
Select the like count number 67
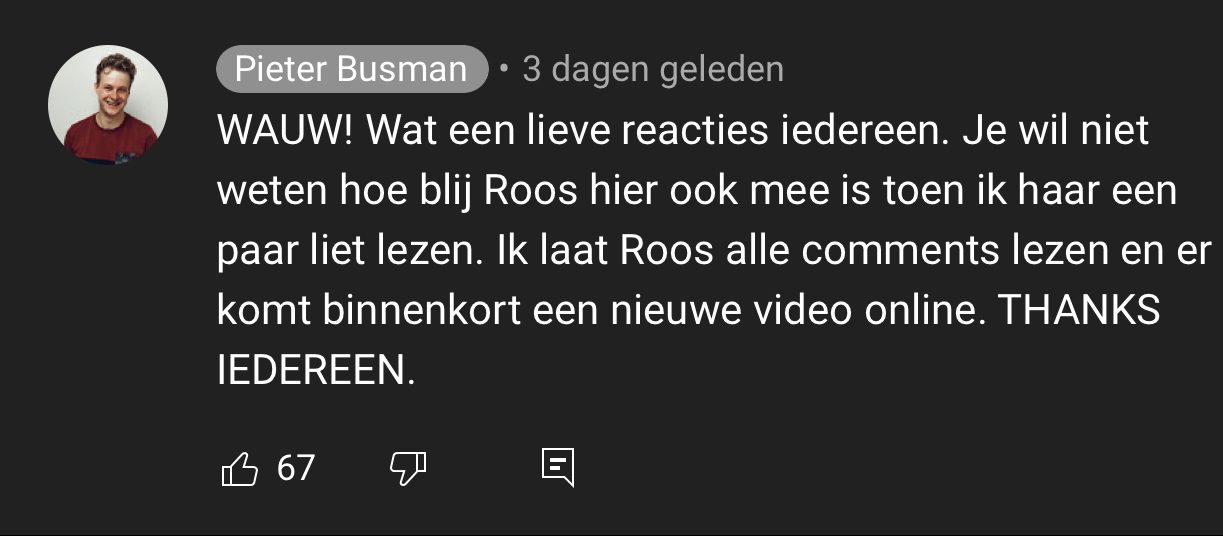coord(296,467)
